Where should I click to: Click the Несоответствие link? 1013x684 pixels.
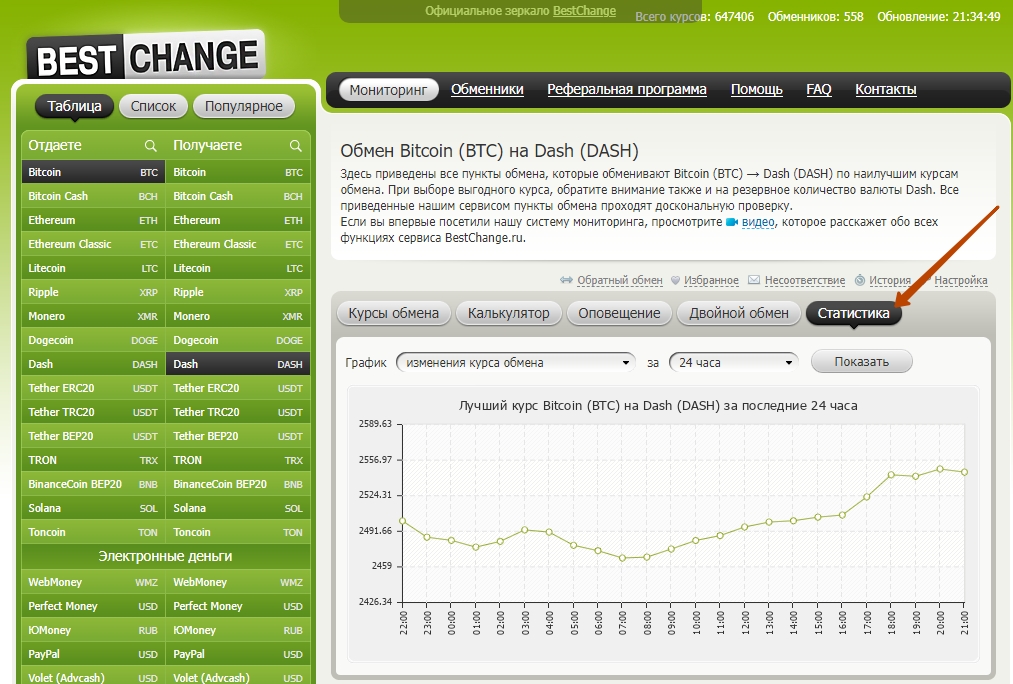tap(805, 280)
